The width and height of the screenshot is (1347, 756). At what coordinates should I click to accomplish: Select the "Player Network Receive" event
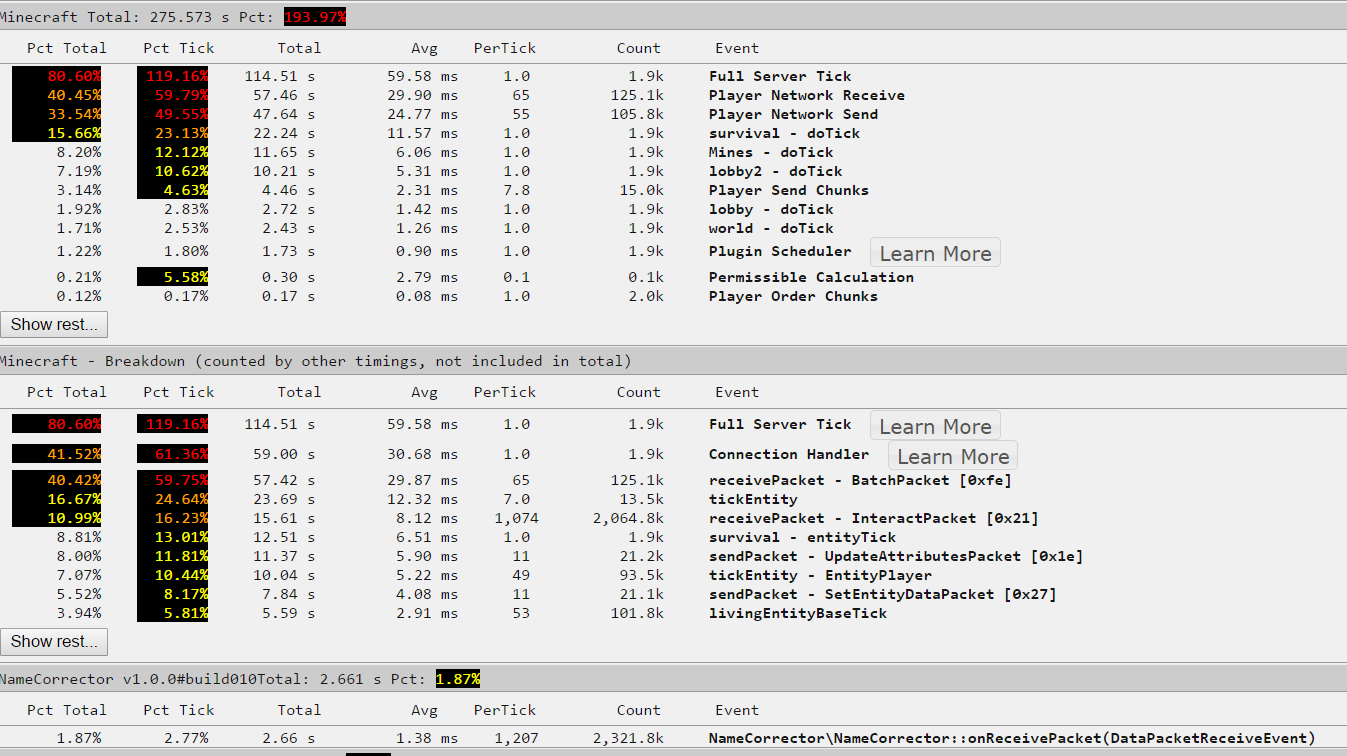[x=807, y=95]
